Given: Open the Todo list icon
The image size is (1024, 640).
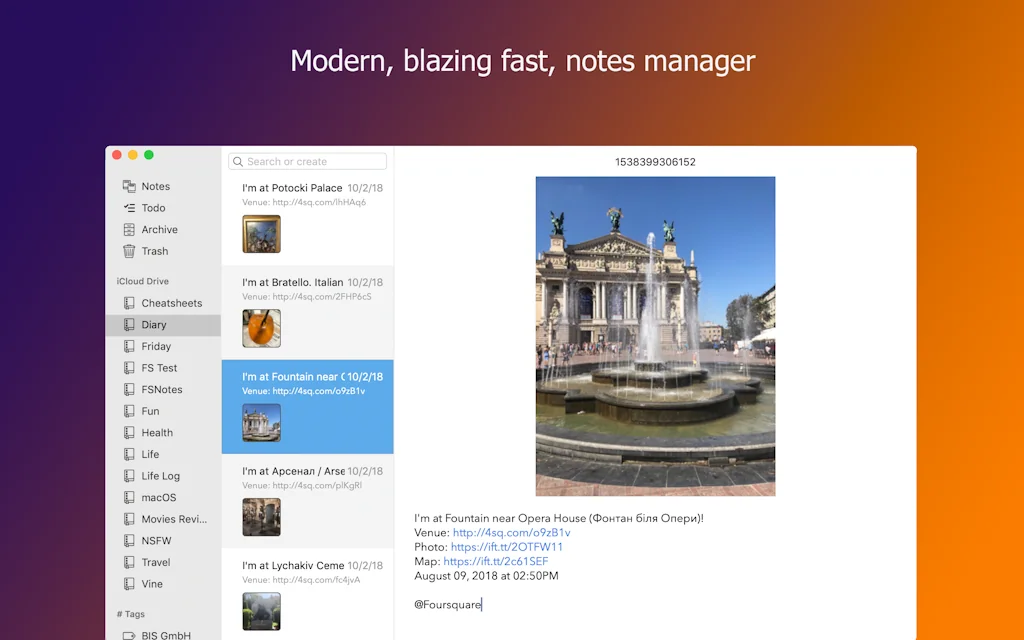Looking at the screenshot, I should (129, 207).
